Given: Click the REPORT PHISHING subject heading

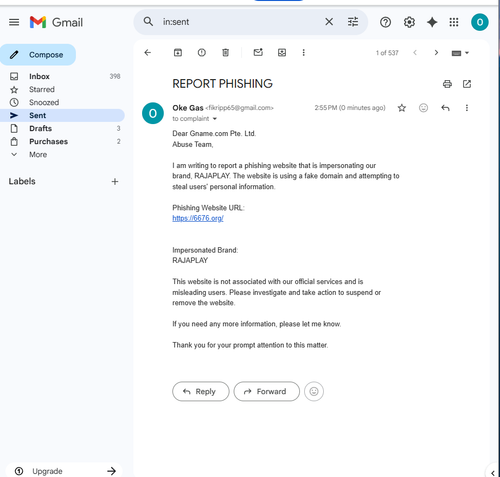Looking at the screenshot, I should click(222, 84).
